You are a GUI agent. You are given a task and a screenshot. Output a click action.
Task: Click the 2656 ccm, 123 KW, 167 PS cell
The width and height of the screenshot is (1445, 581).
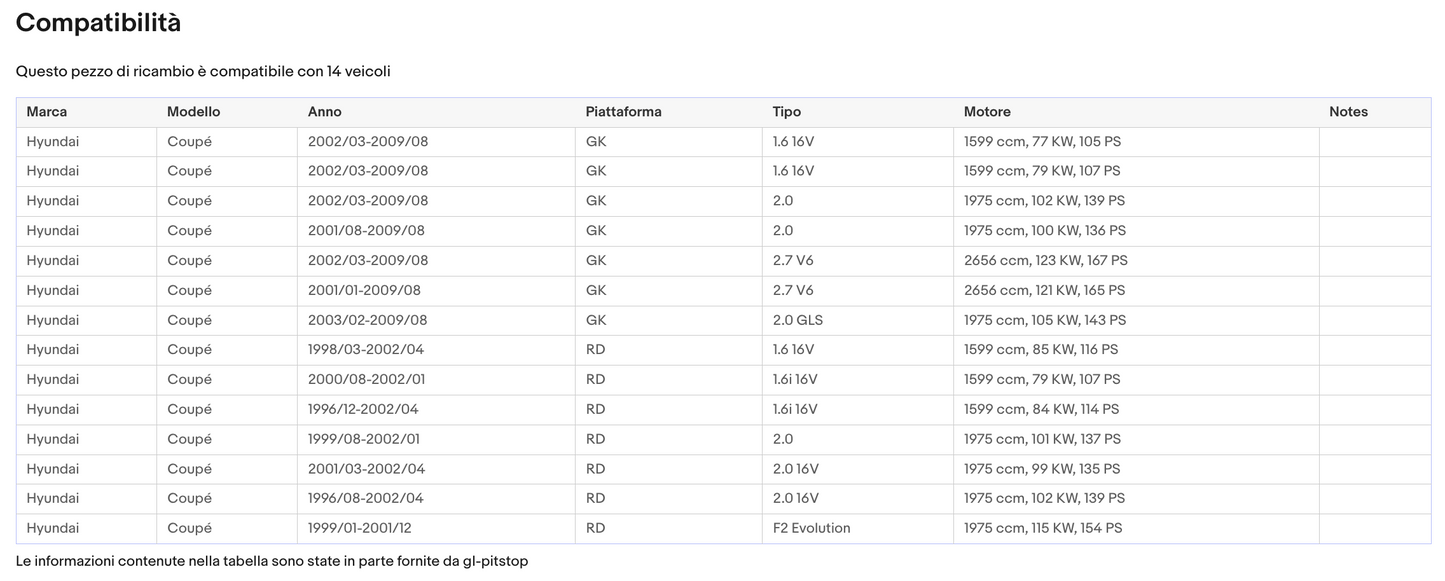coord(1045,261)
